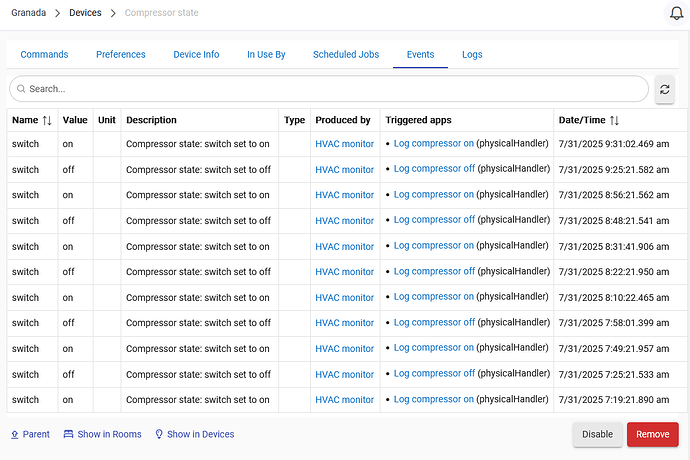Open the Preferences tab

coord(121,54)
